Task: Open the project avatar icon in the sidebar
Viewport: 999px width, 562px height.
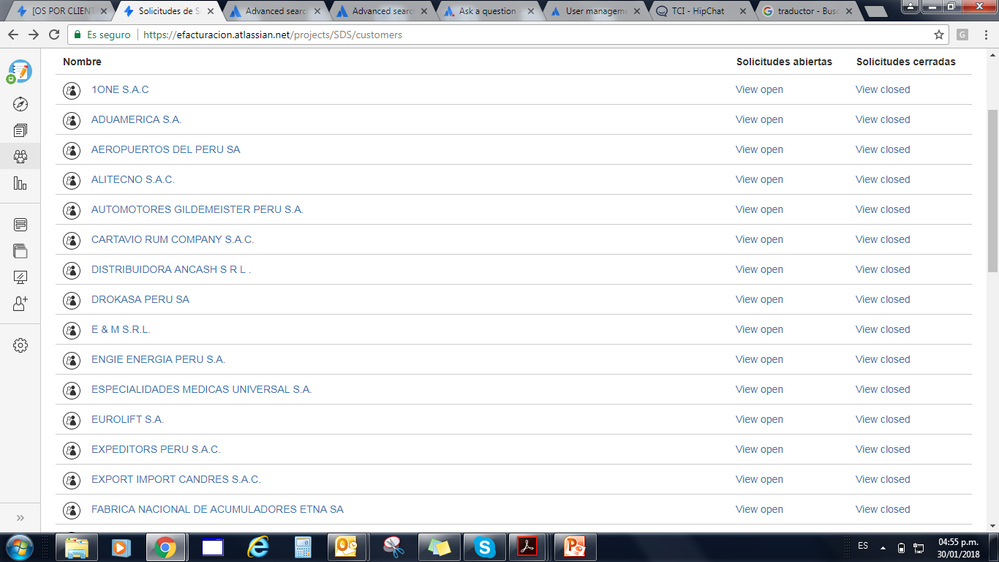Action: 20,71
